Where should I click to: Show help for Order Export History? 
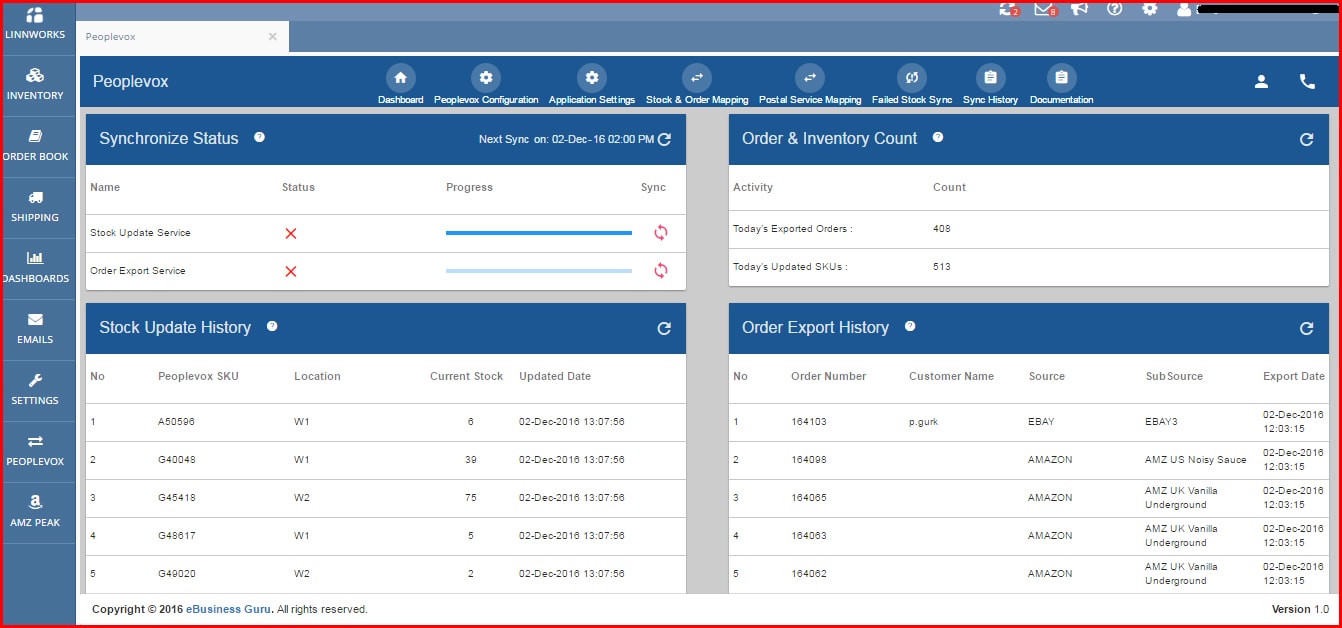tap(910, 326)
